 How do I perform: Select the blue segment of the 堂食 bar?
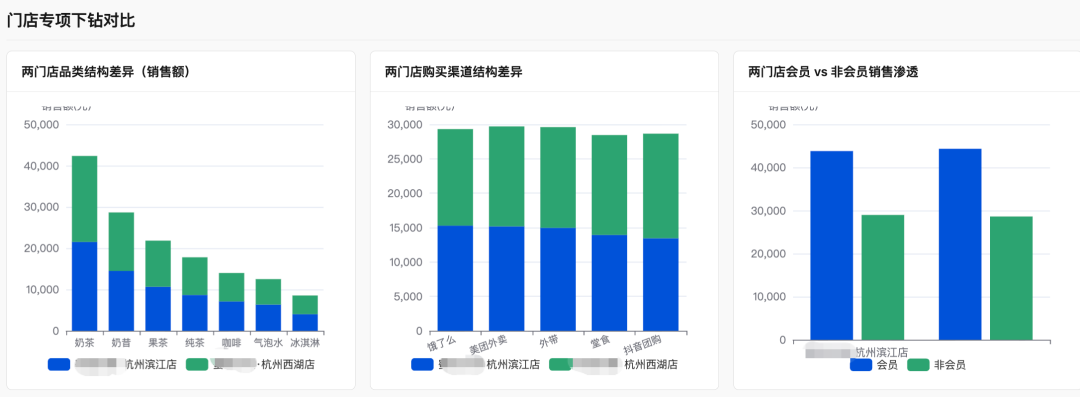click(610, 283)
